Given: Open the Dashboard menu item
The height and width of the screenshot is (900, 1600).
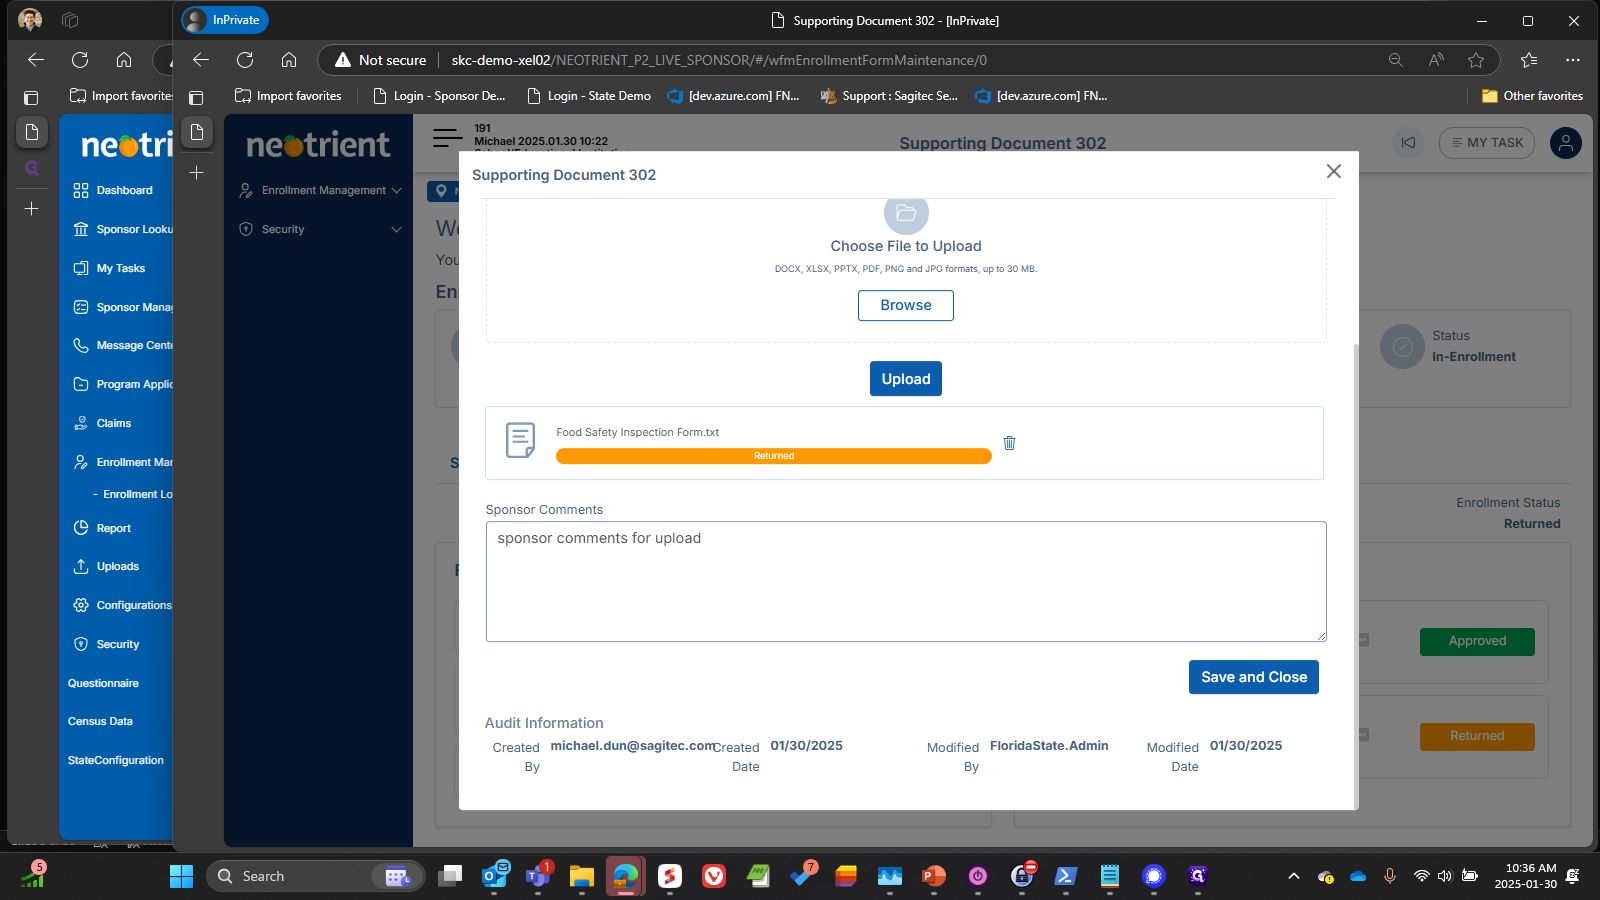Looking at the screenshot, I should [124, 190].
